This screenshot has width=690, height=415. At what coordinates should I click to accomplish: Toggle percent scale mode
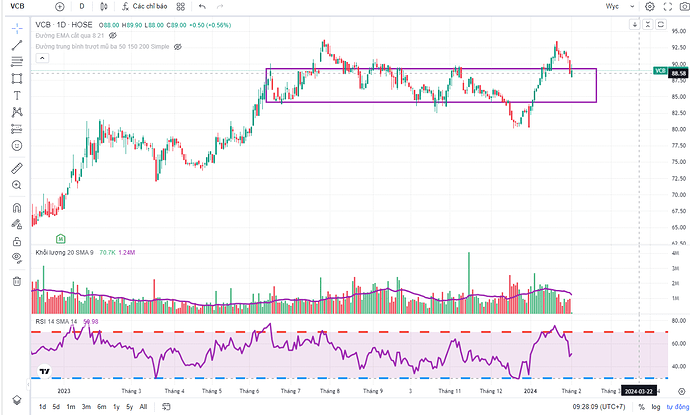point(641,407)
